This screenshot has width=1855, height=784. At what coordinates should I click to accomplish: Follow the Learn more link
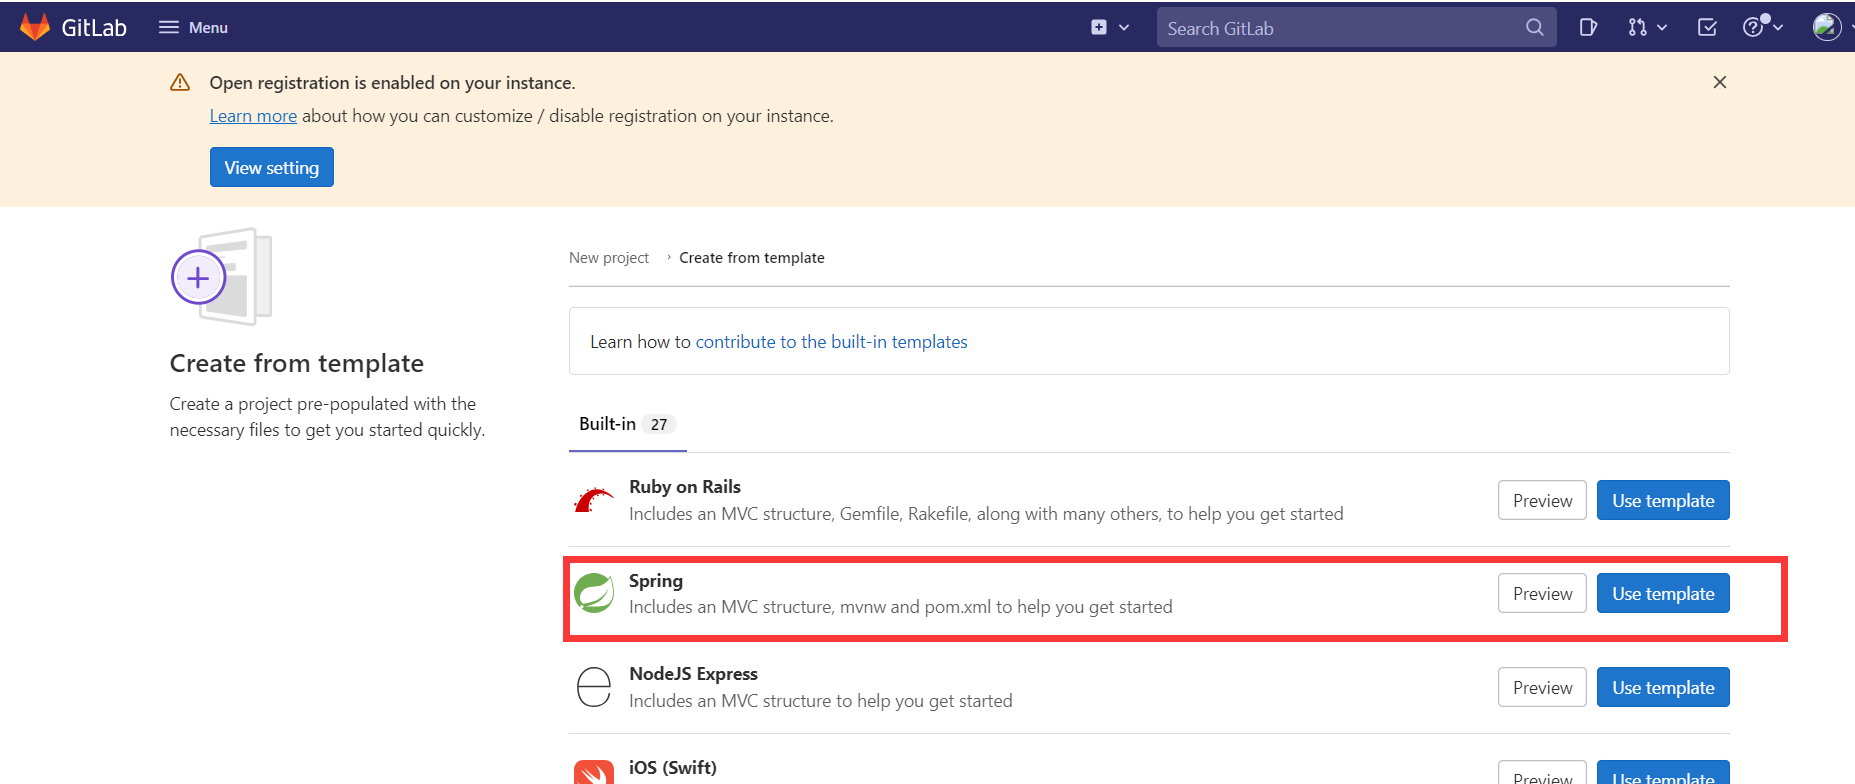253,116
